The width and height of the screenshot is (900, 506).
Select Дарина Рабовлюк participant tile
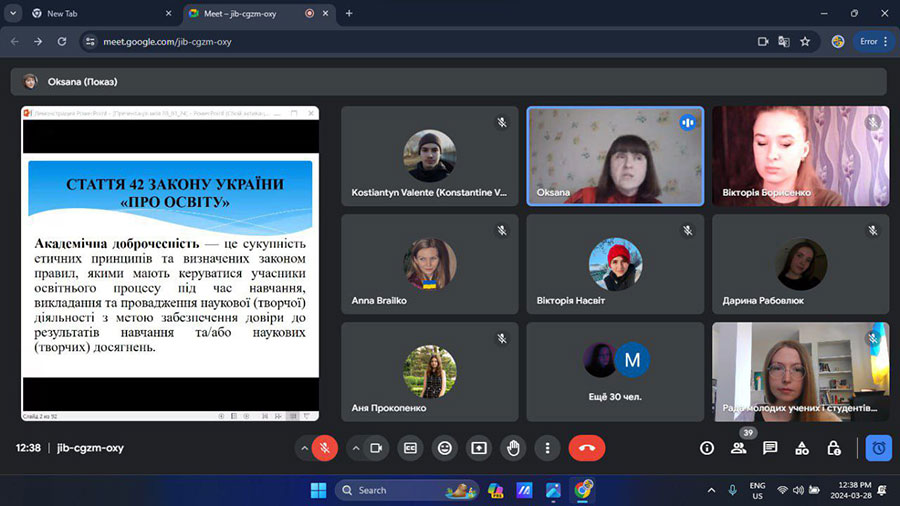coord(801,264)
